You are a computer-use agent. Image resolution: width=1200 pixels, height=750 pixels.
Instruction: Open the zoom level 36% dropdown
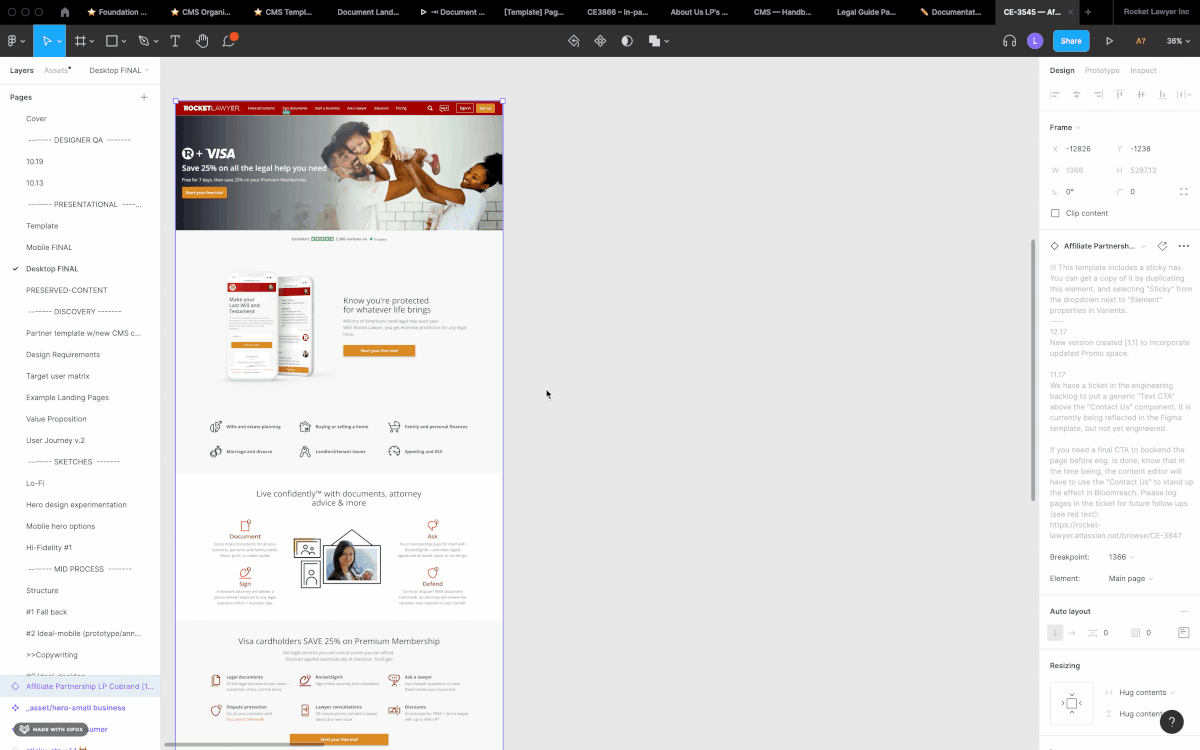[x=1179, y=41]
